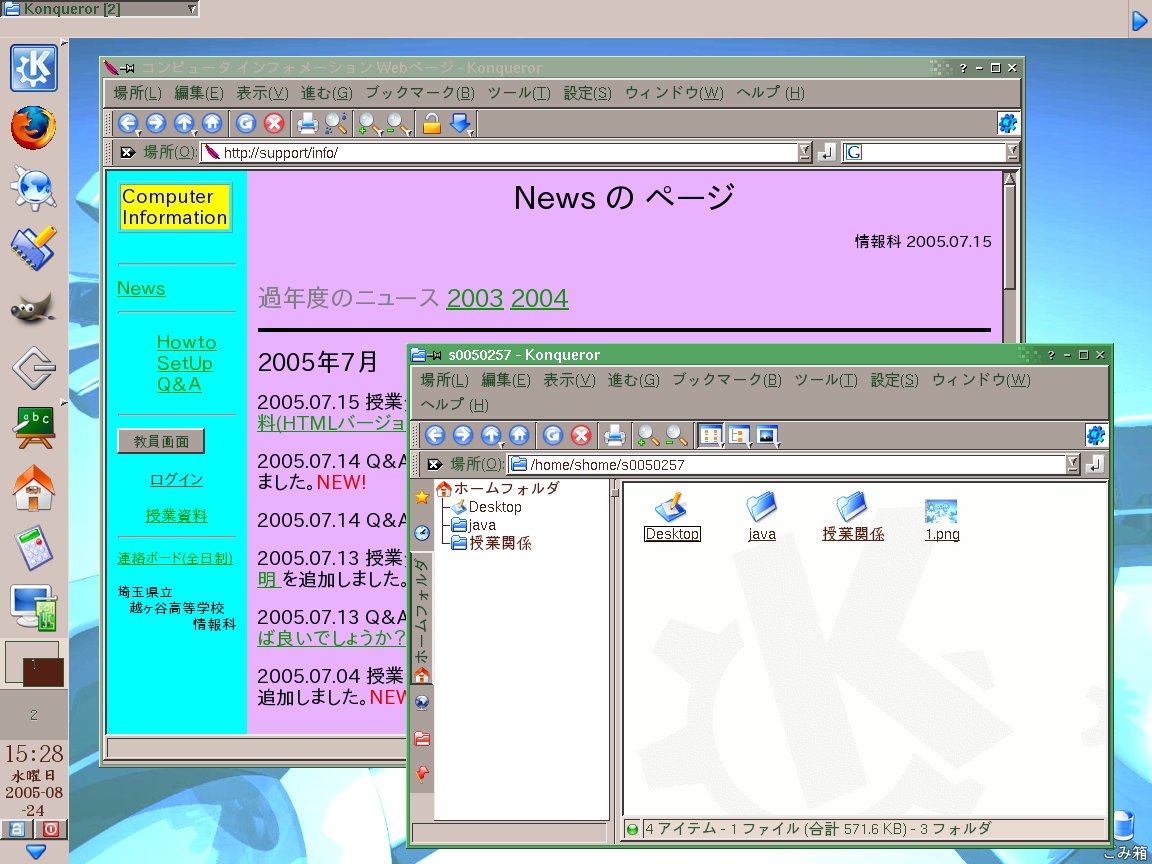
Task: Launch Firefox from the left panel
Action: coord(33,128)
